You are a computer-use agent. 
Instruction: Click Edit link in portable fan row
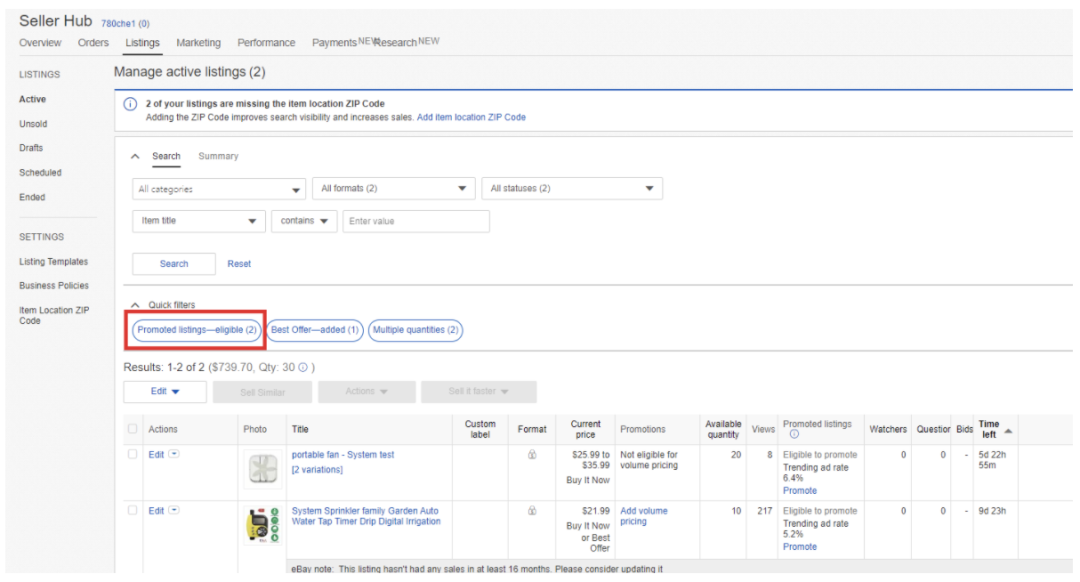tap(156, 455)
